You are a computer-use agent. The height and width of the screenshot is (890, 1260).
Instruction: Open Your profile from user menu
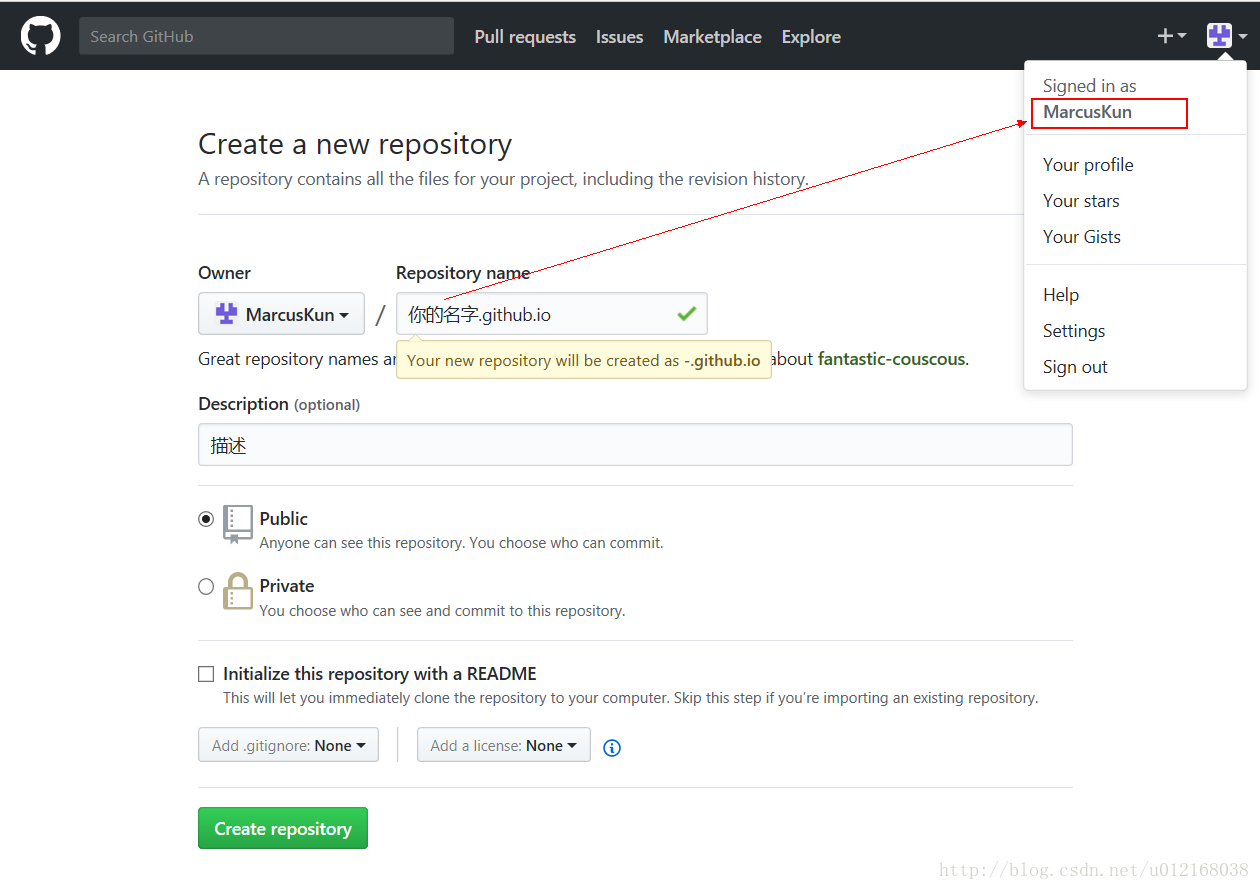point(1088,165)
